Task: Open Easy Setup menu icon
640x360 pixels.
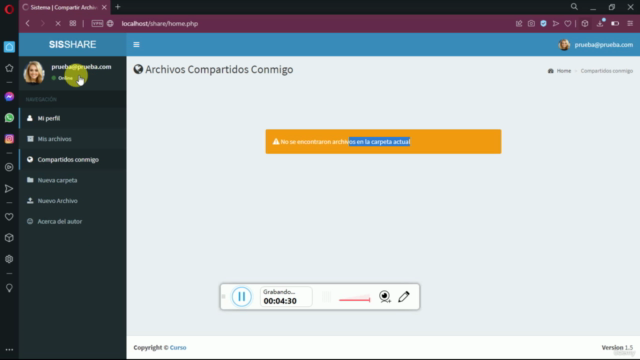Action: 630,24
